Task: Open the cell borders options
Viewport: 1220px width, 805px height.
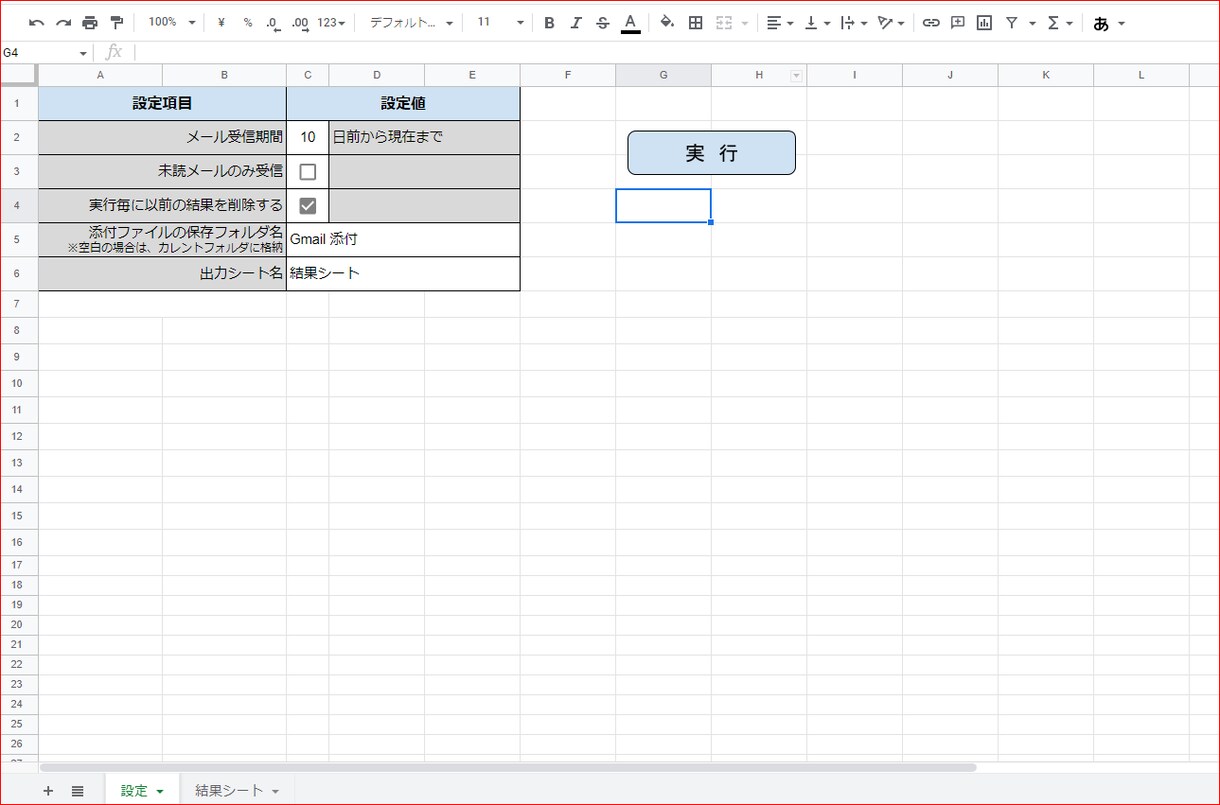Action: (696, 22)
